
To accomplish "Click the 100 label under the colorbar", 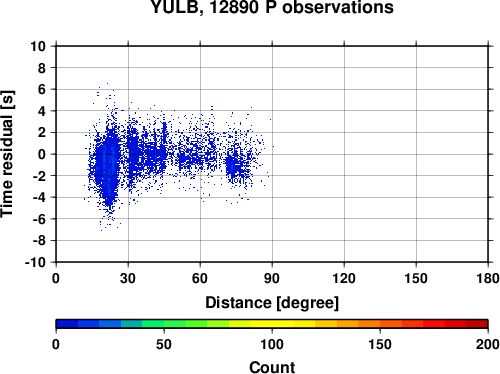I will (x=272, y=344).
